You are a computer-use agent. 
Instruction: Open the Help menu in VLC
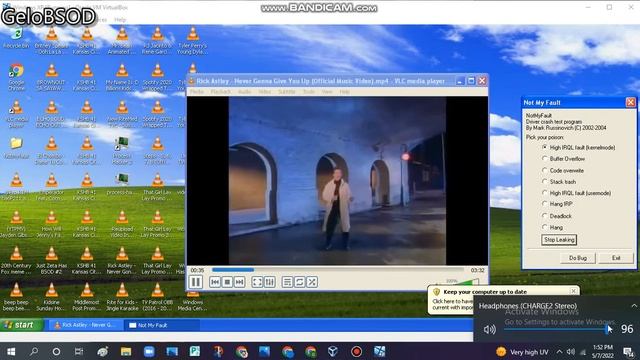pos(344,92)
